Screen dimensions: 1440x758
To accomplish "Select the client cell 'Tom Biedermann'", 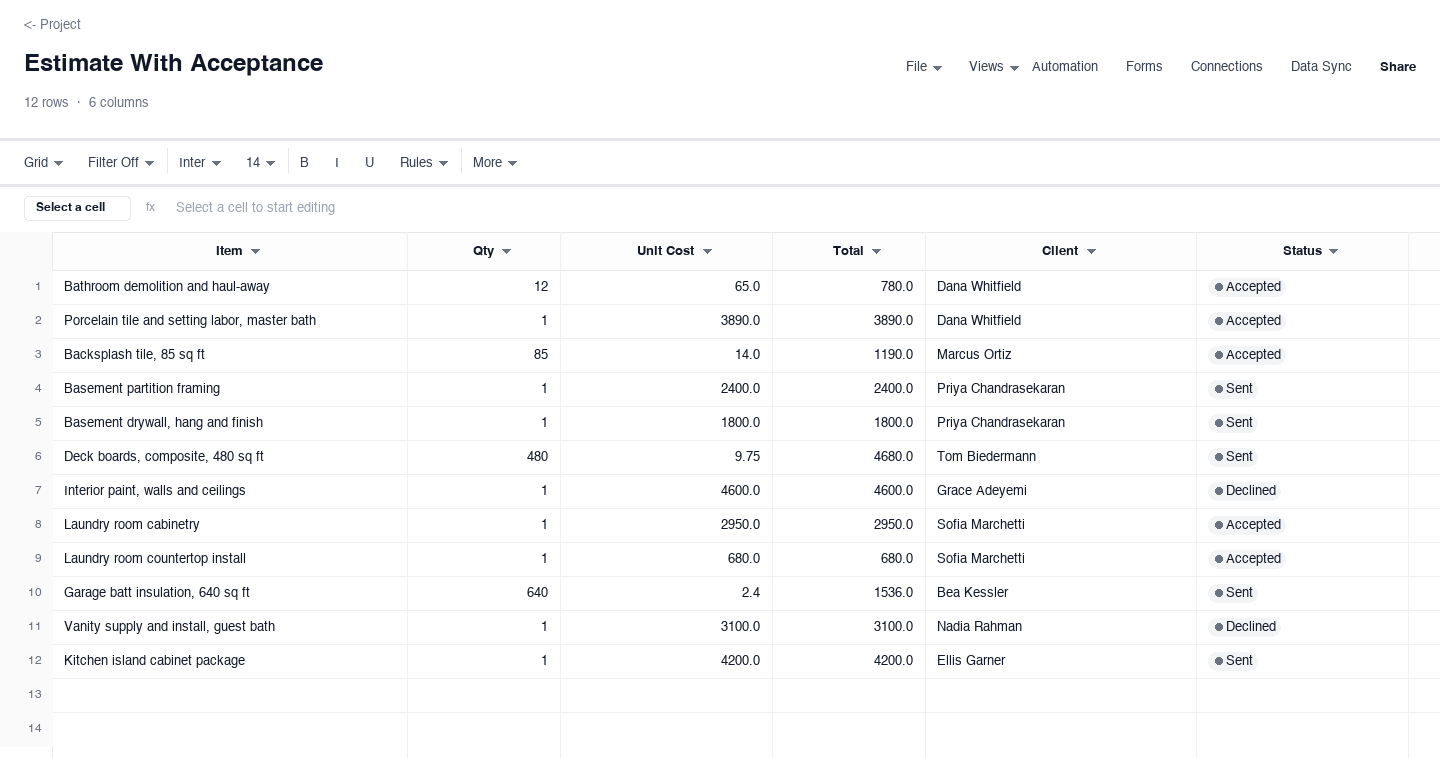I will 1061,457.
